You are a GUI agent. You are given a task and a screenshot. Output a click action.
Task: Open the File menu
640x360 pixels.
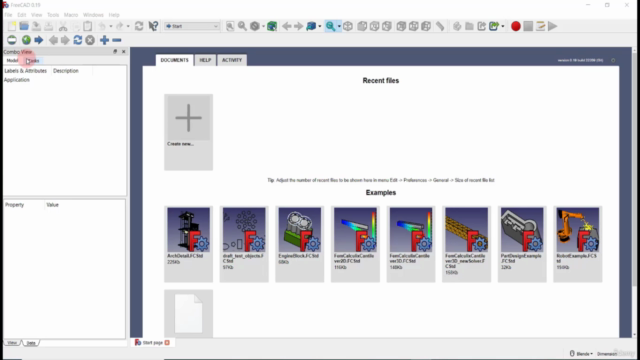pyautogui.click(x=8, y=15)
